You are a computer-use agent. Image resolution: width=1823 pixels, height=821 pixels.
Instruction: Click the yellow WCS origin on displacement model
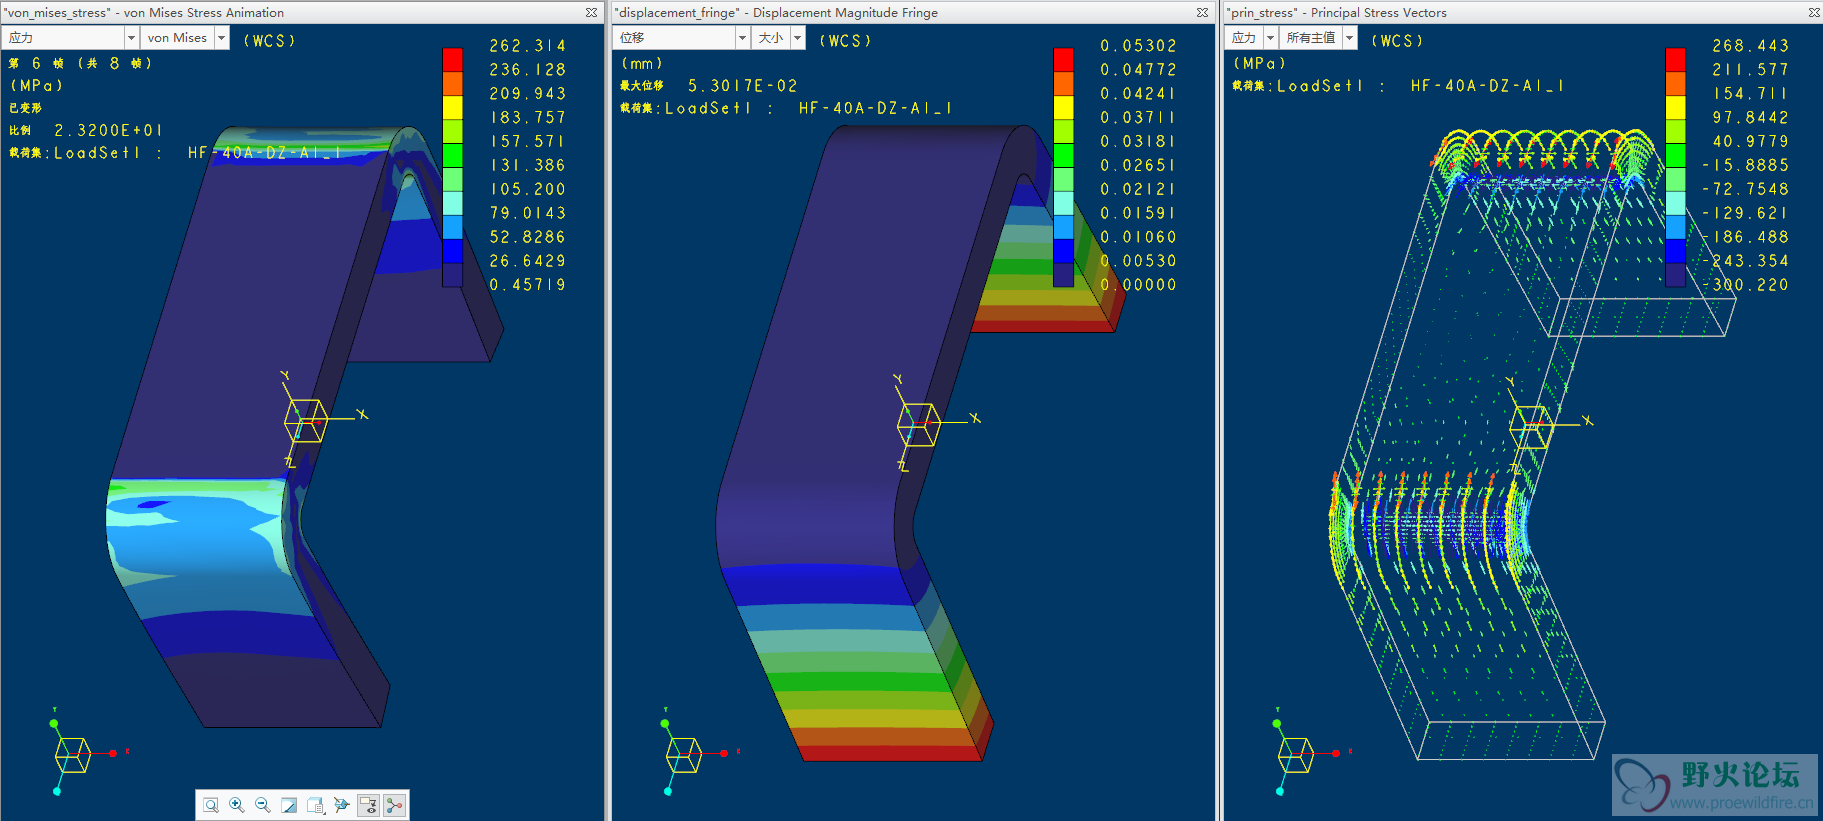pos(917,424)
